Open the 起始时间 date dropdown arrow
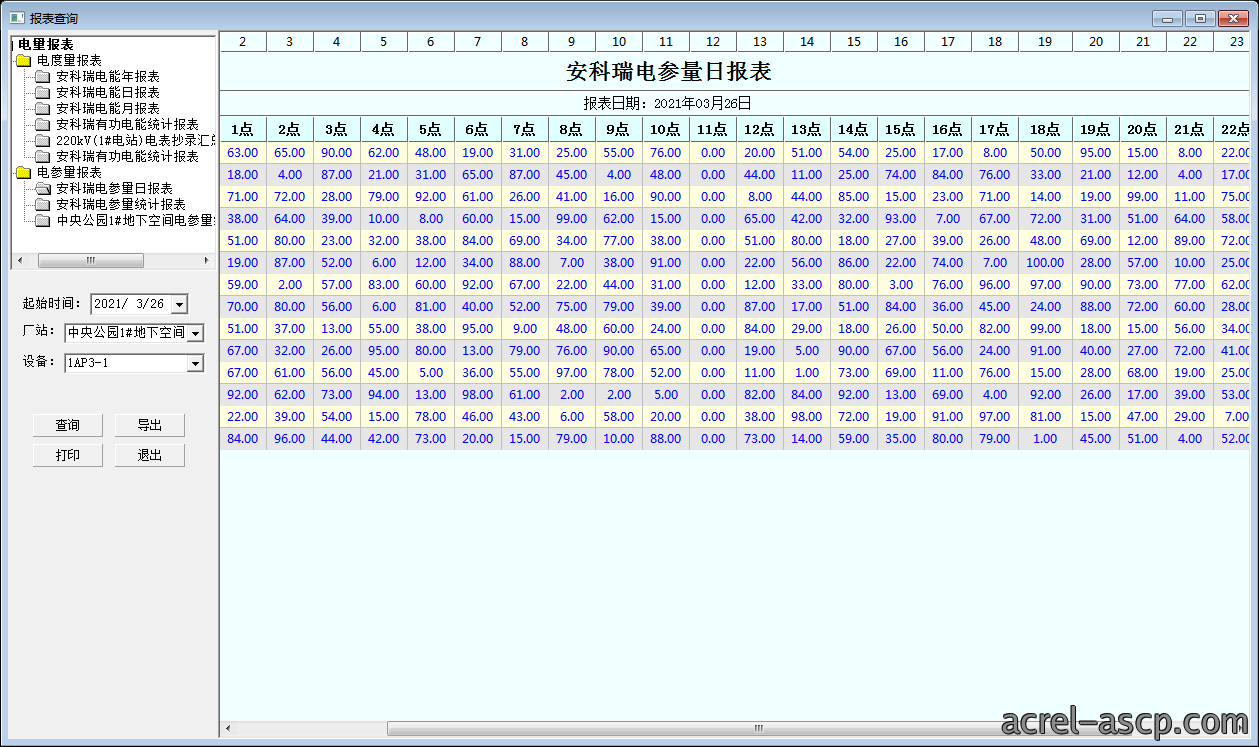This screenshot has width=1259, height=747. 179,304
